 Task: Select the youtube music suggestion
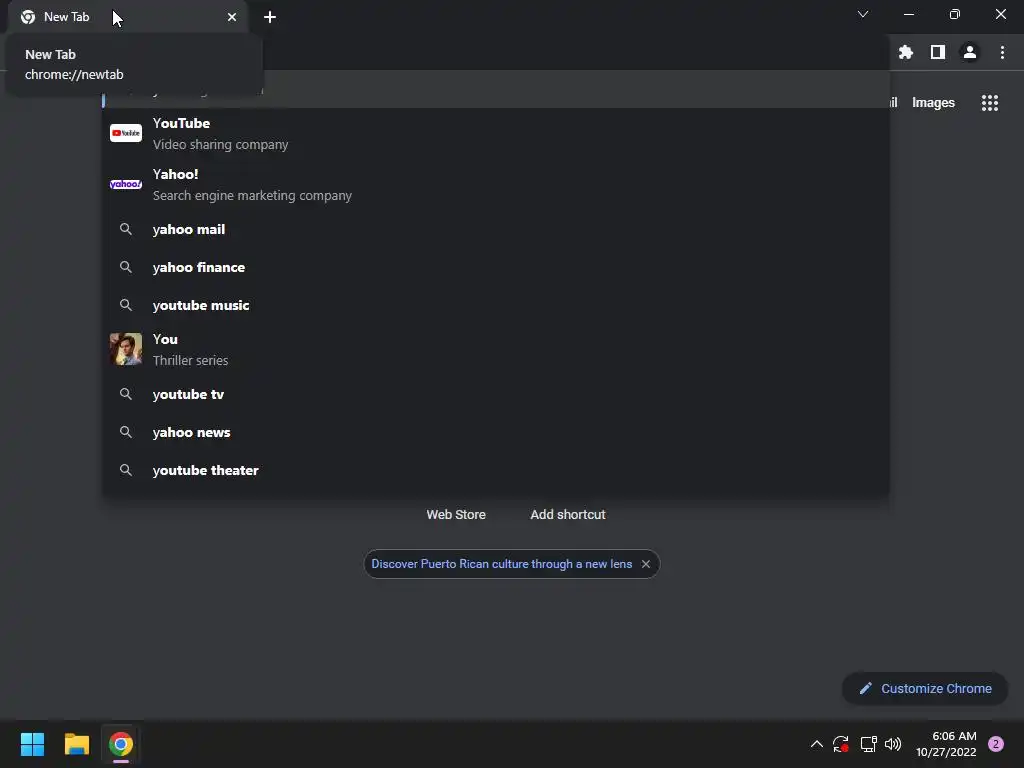(x=495, y=305)
